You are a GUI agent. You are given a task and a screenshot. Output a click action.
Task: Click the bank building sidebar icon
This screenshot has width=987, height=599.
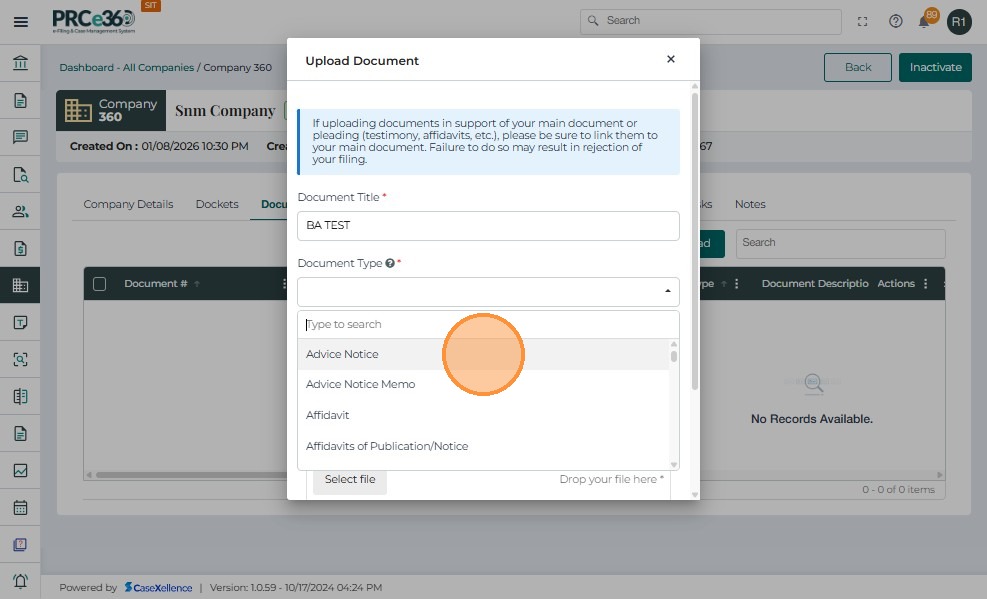pos(20,64)
